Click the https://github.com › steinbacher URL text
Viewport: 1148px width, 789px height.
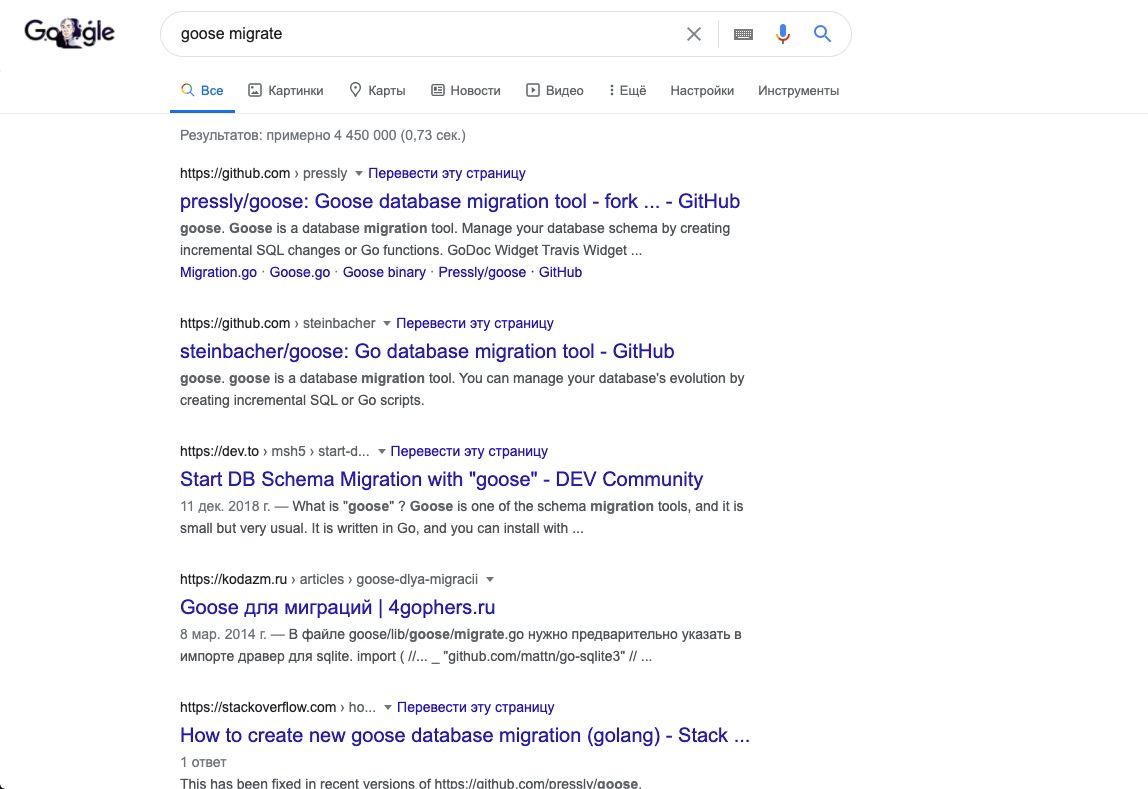click(277, 324)
